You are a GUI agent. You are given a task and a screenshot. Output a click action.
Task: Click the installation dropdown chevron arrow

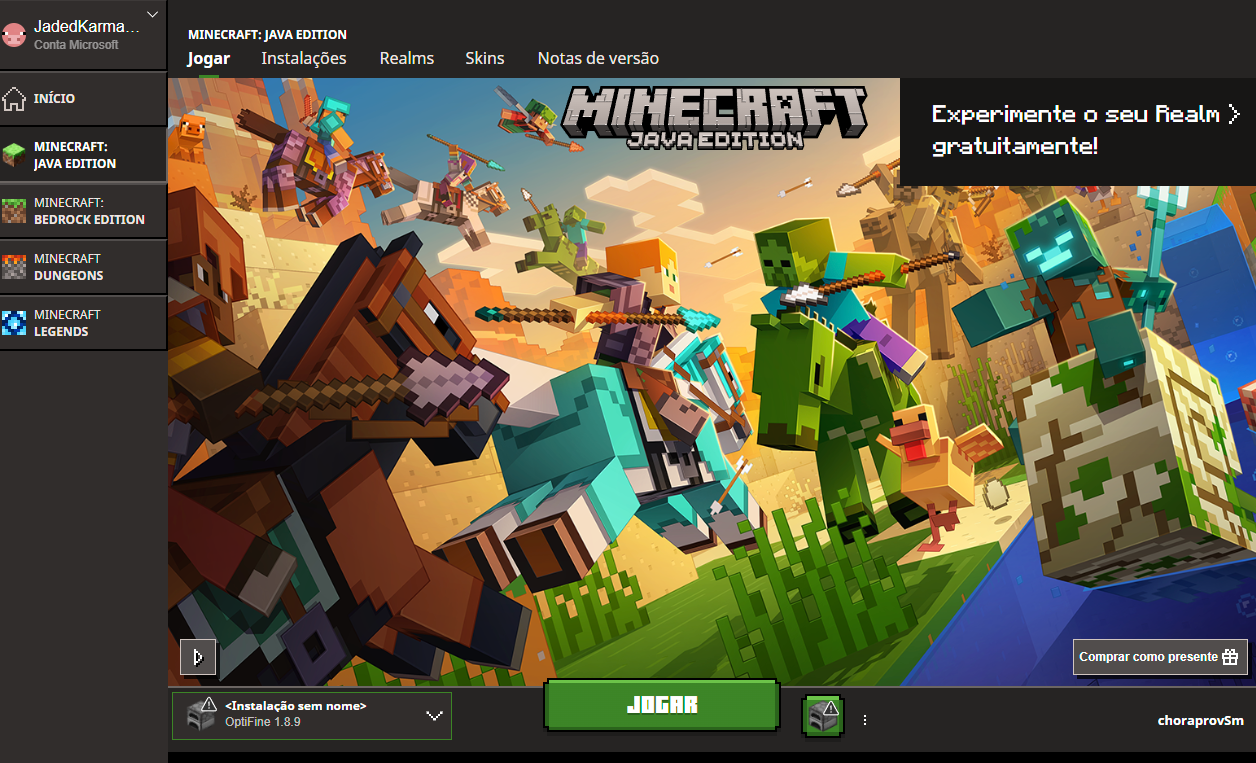(434, 716)
